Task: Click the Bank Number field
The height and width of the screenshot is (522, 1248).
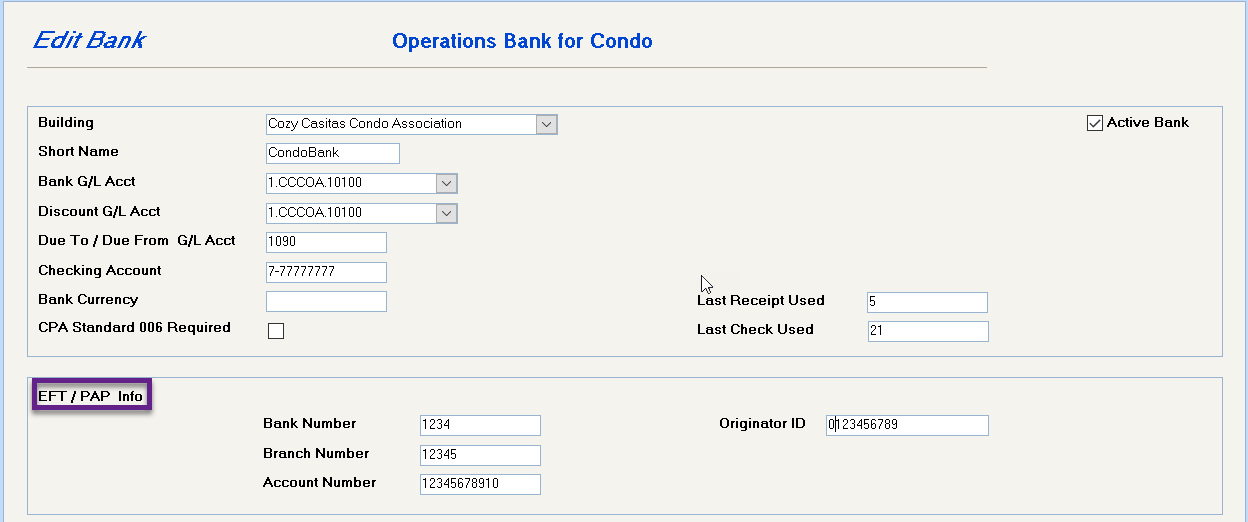Action: [x=480, y=425]
